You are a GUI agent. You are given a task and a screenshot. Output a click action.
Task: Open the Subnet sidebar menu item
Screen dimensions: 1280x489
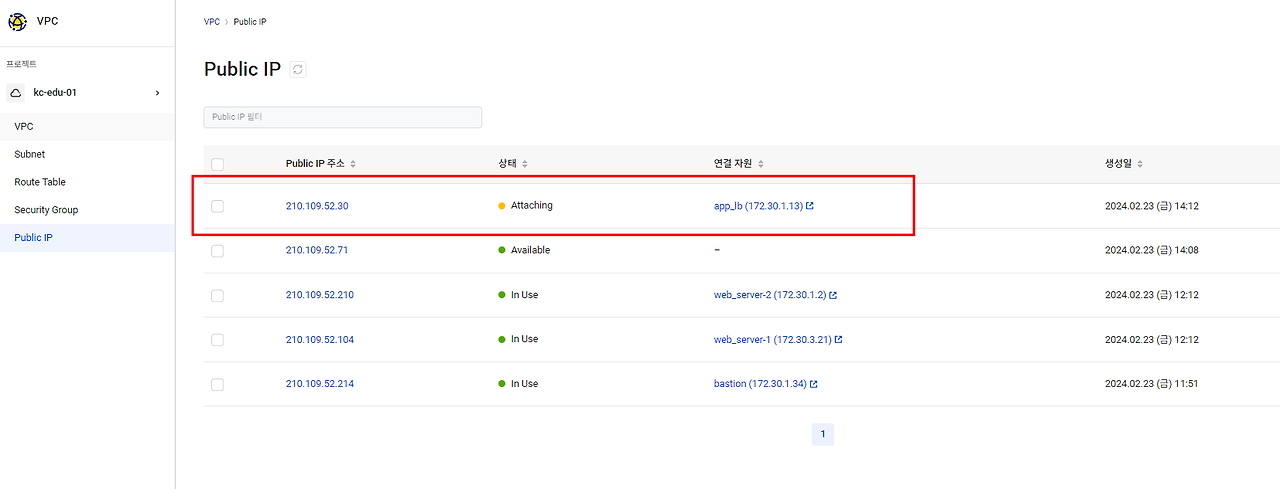click(87, 155)
